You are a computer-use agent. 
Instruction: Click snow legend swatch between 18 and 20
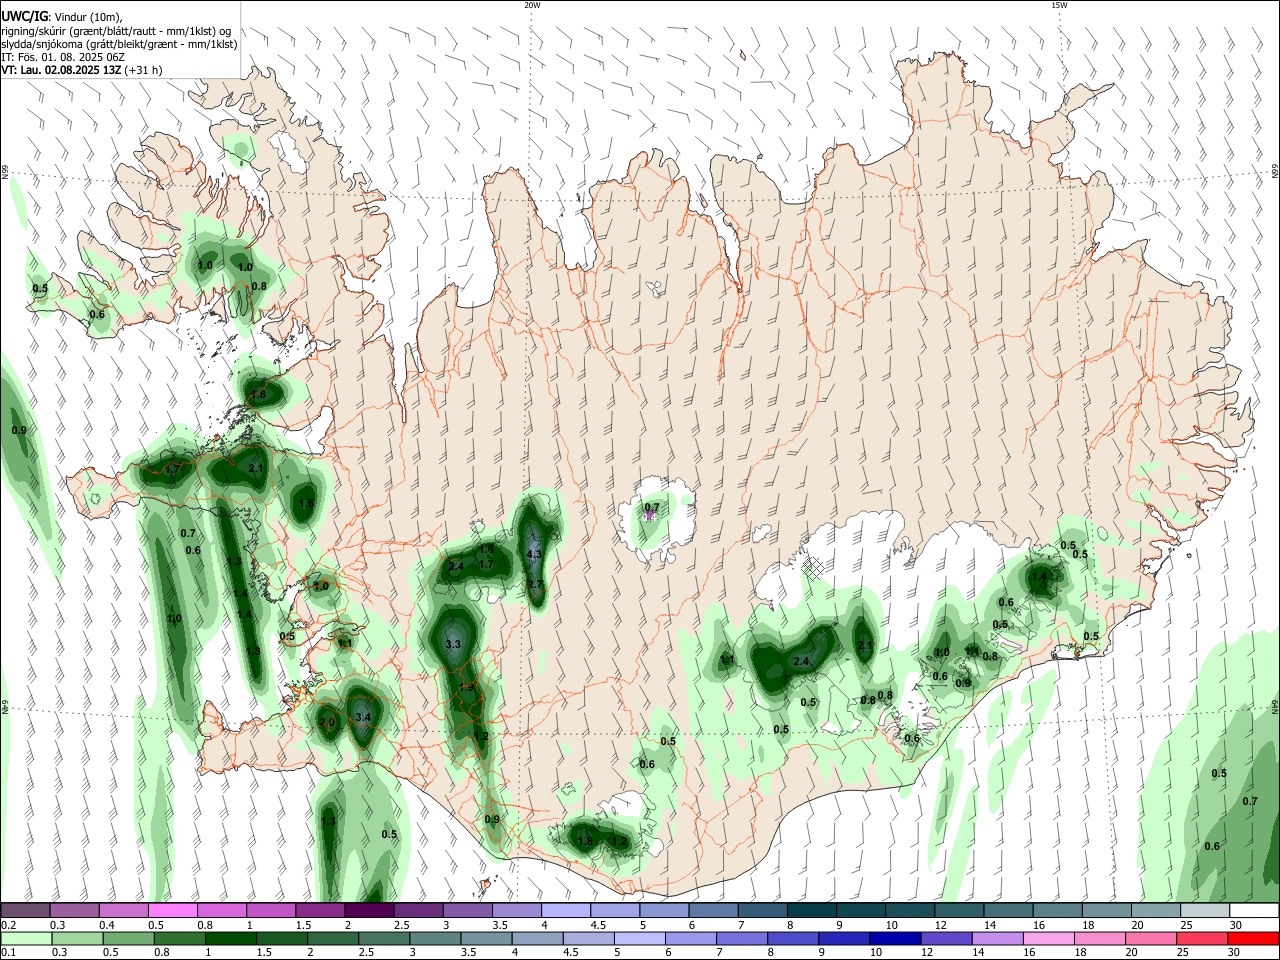(x=1107, y=910)
